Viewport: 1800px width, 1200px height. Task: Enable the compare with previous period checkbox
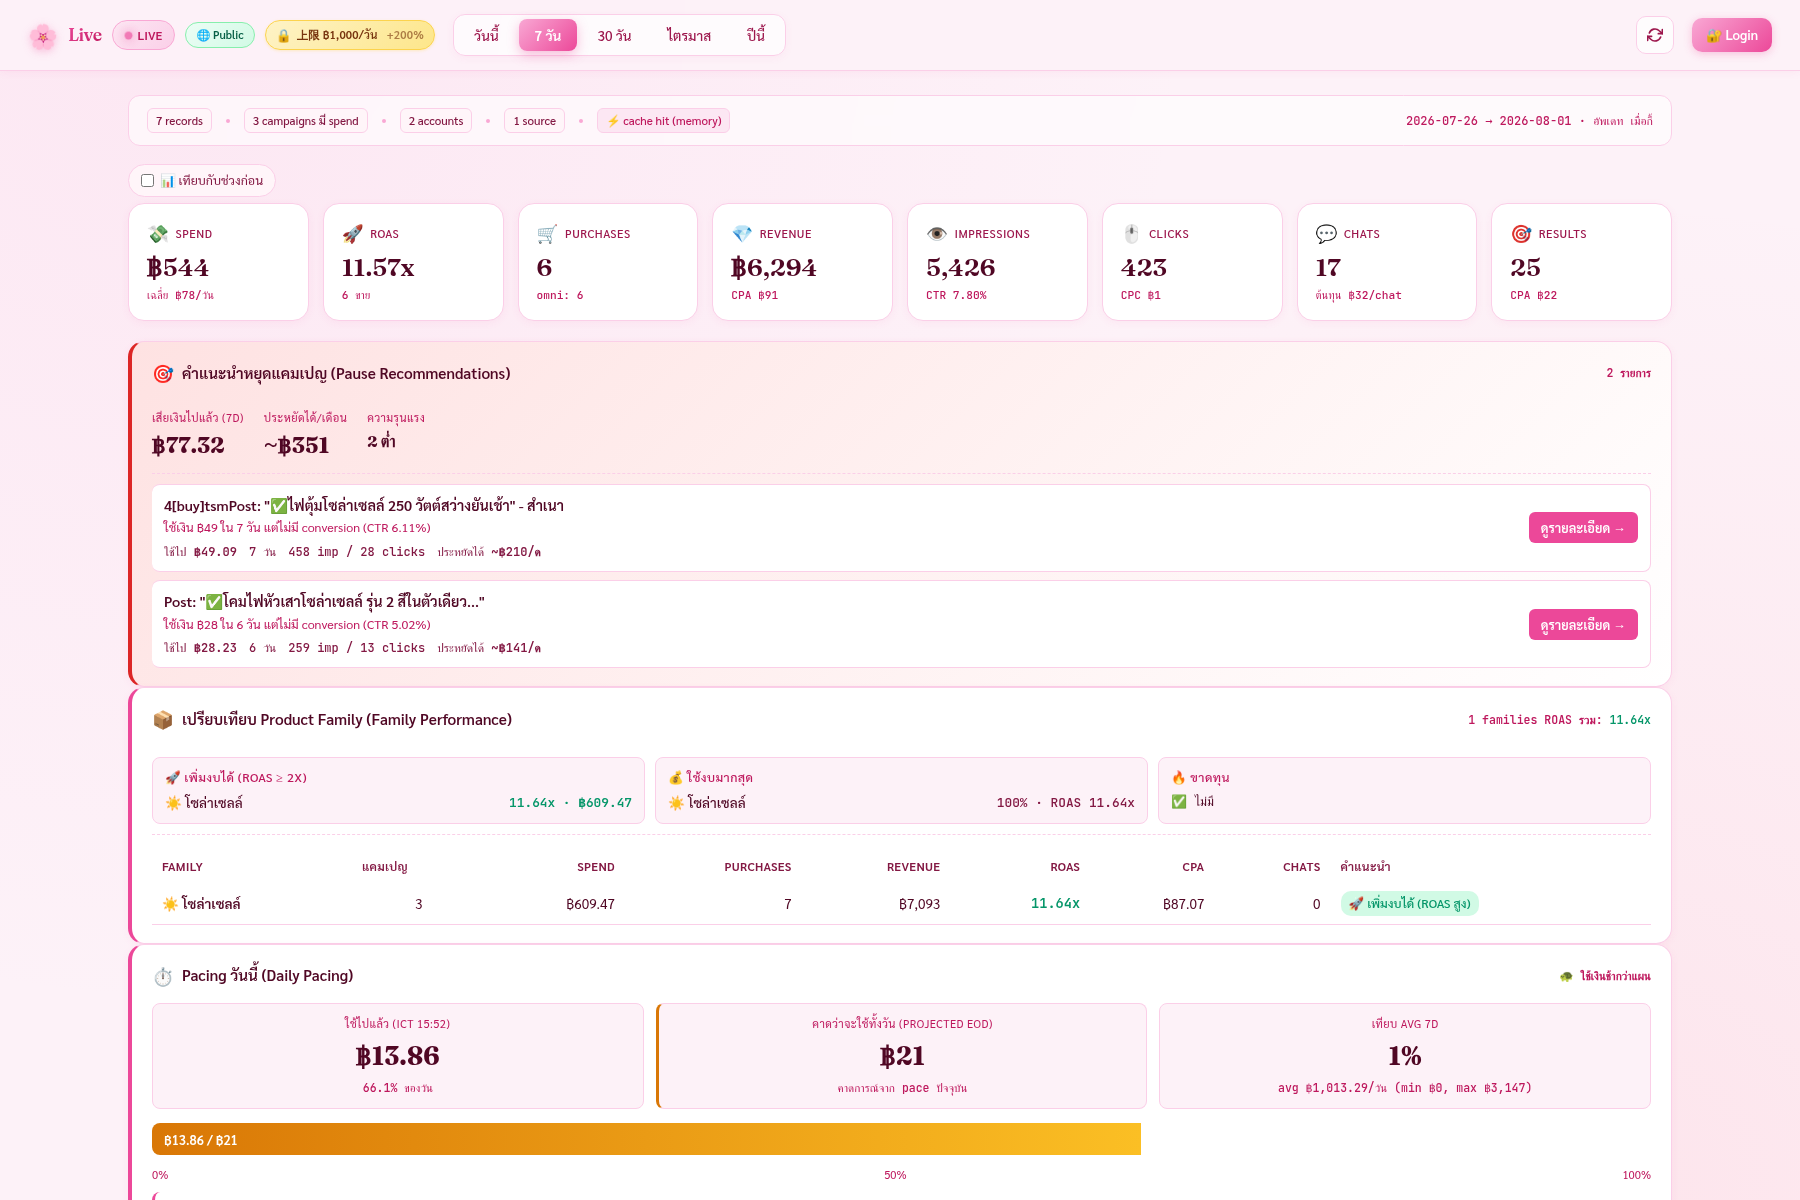pos(147,181)
